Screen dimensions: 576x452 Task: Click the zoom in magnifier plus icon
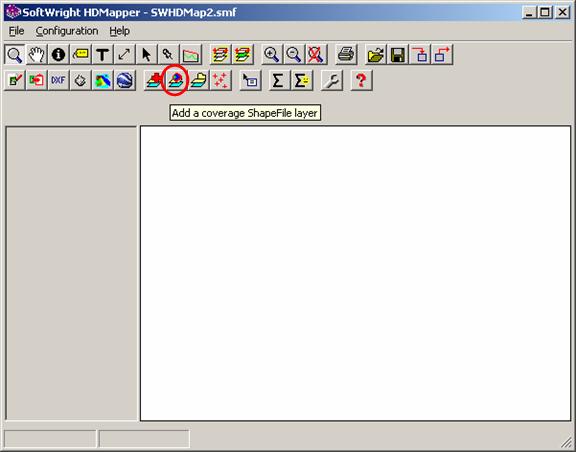click(271, 55)
